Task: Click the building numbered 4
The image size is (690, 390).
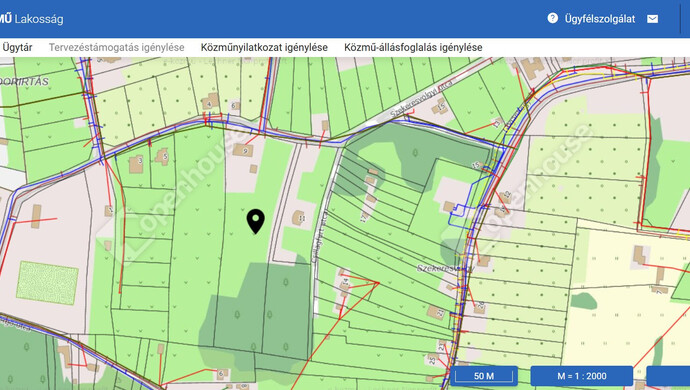Action: point(210,101)
